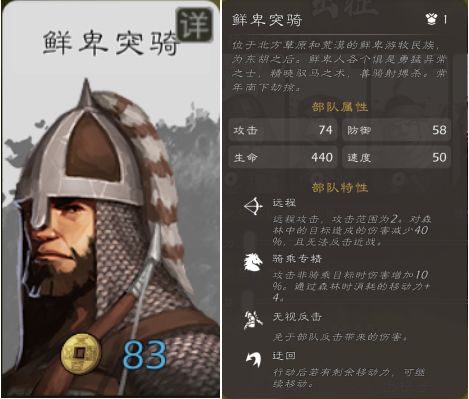
Task: Click the 鲜卑突骑 header in detail panel
Action: (267, 20)
